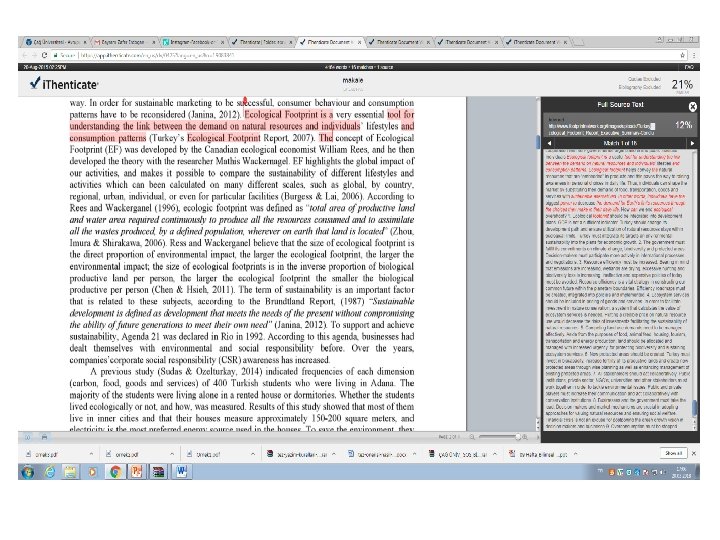Adjust the document zoom slider
The image size is (720, 540).
(518, 437)
